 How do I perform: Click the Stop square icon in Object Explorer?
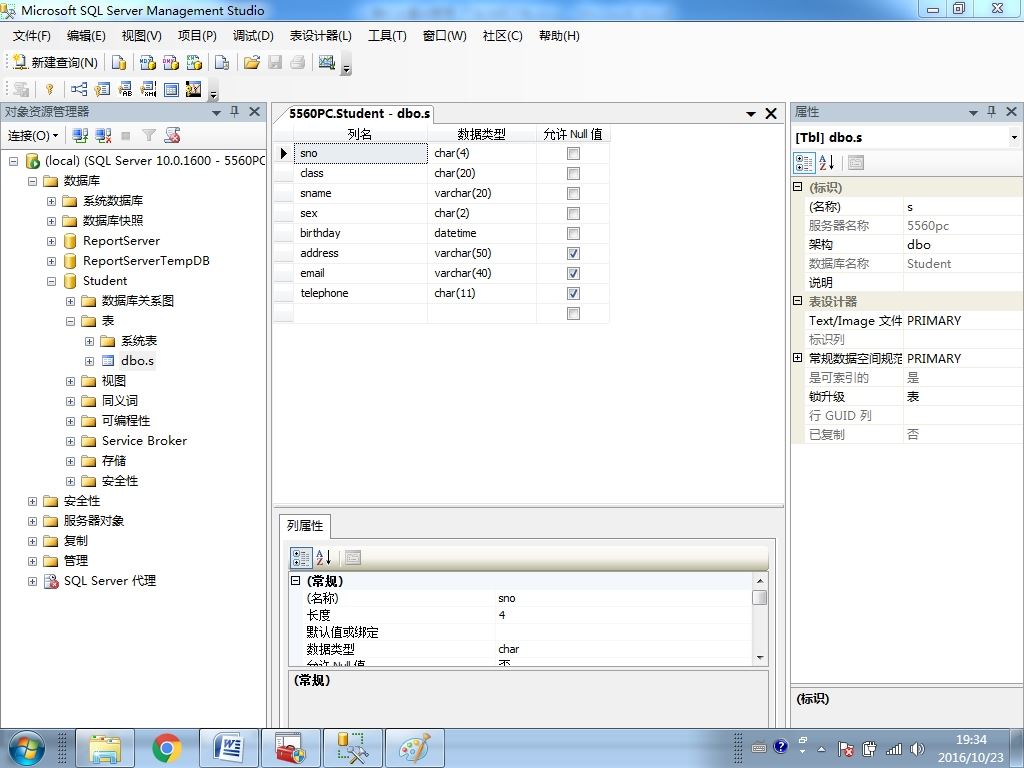126,135
